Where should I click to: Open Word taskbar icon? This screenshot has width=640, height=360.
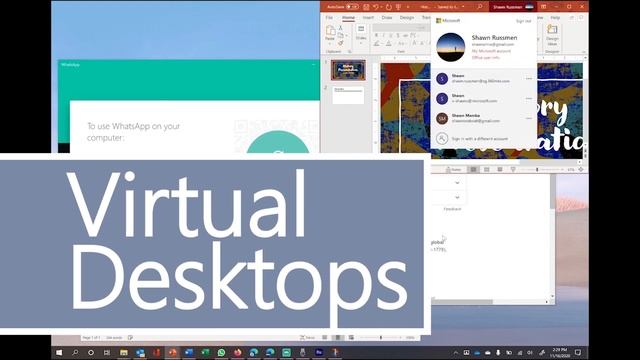[189, 352]
